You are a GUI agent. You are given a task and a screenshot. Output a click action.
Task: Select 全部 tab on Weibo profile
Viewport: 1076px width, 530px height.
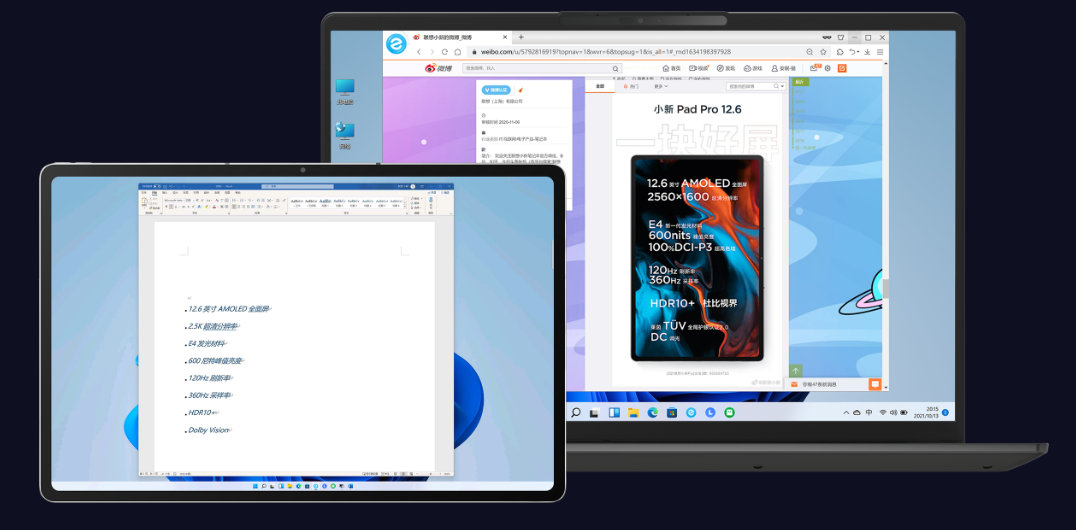tap(600, 87)
